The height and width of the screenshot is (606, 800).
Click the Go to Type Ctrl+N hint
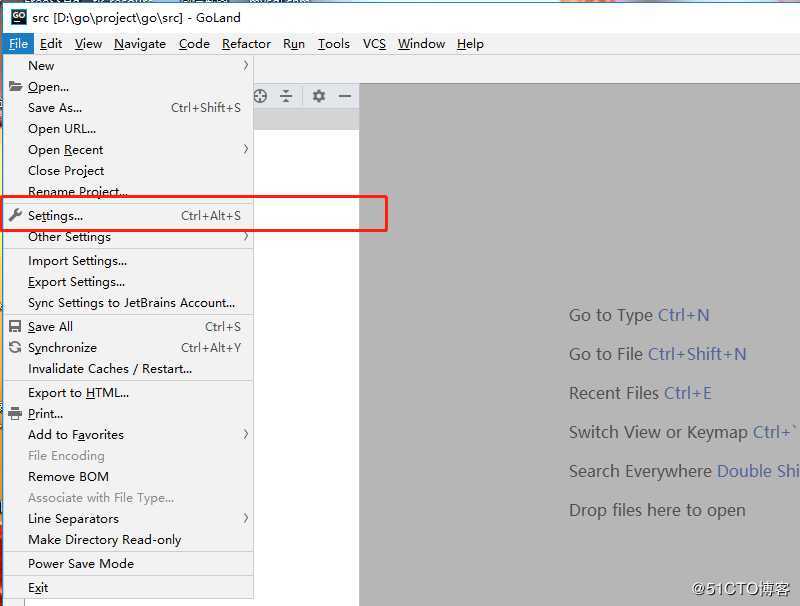click(x=639, y=315)
